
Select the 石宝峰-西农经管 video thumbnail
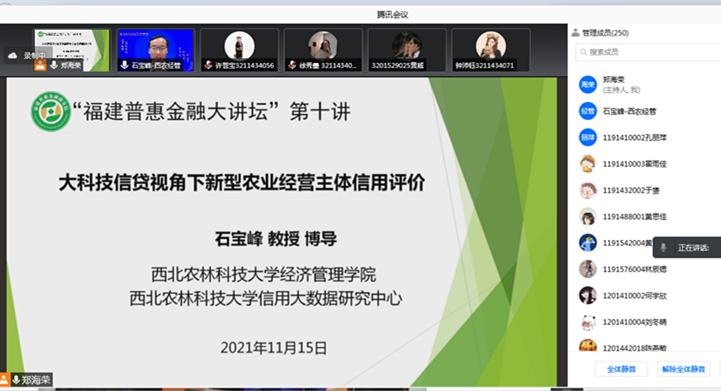[156, 50]
